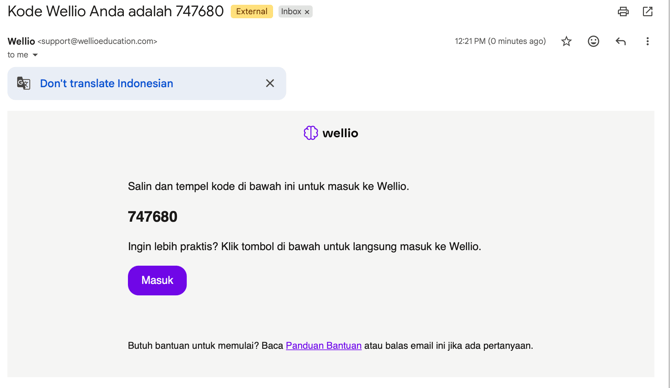Open the Panduan Bantuan link
The height and width of the screenshot is (388, 670).
coord(323,346)
